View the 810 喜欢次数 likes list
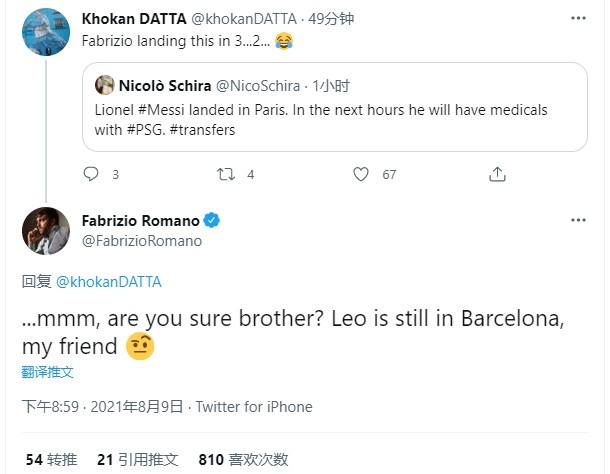The width and height of the screenshot is (610, 474). click(x=243, y=459)
